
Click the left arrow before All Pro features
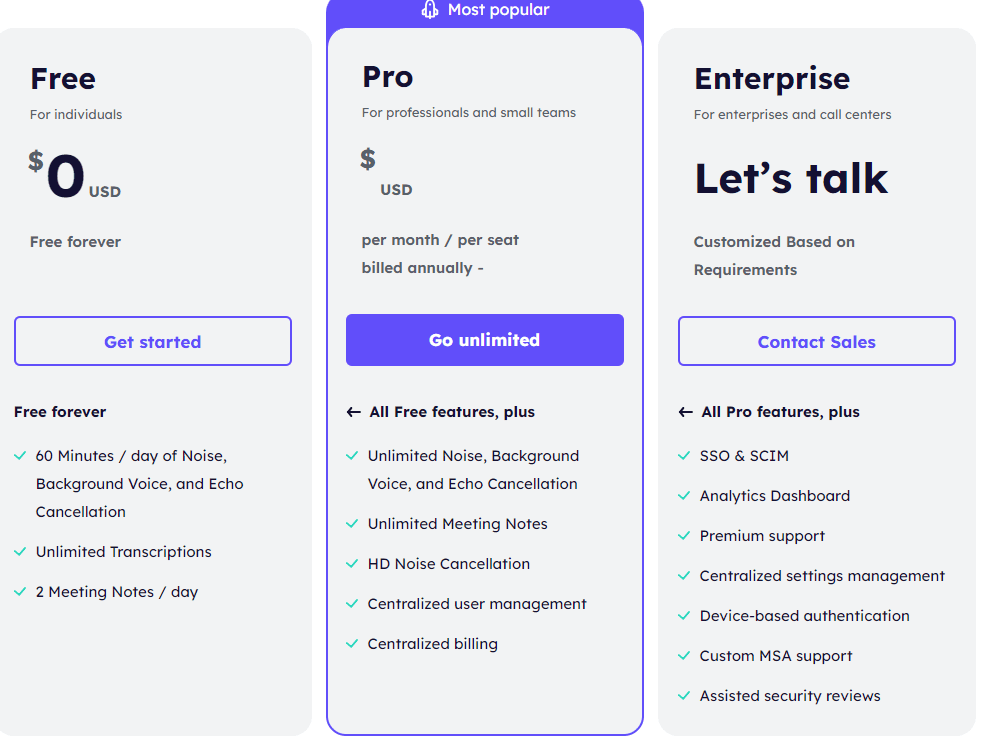coord(685,412)
